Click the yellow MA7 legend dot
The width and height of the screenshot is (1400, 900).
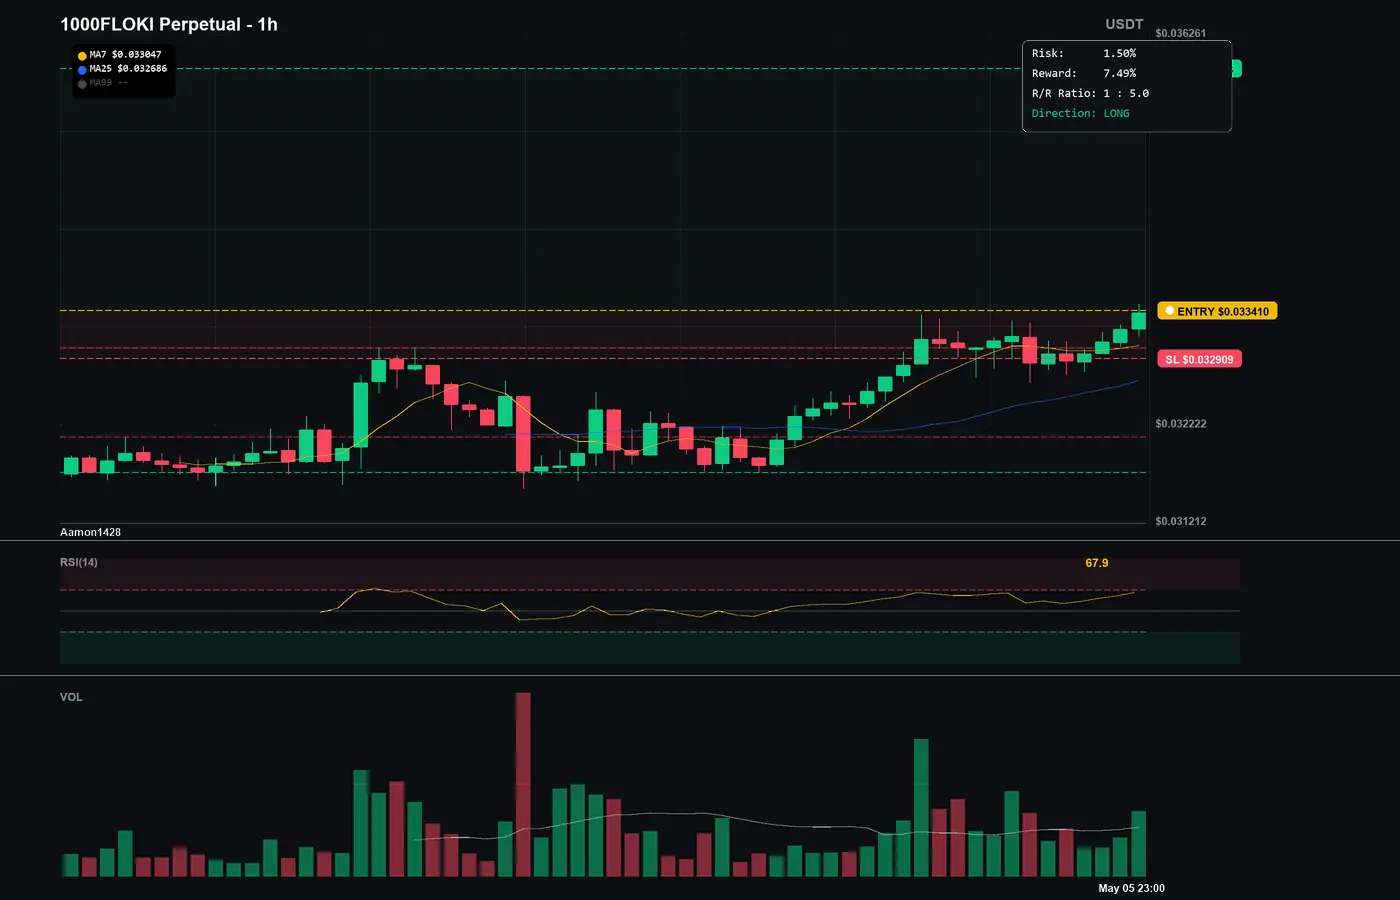click(x=82, y=56)
